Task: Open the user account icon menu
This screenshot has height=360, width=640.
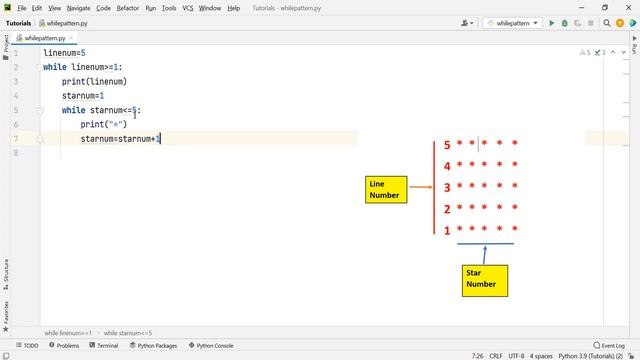Action: click(x=467, y=23)
